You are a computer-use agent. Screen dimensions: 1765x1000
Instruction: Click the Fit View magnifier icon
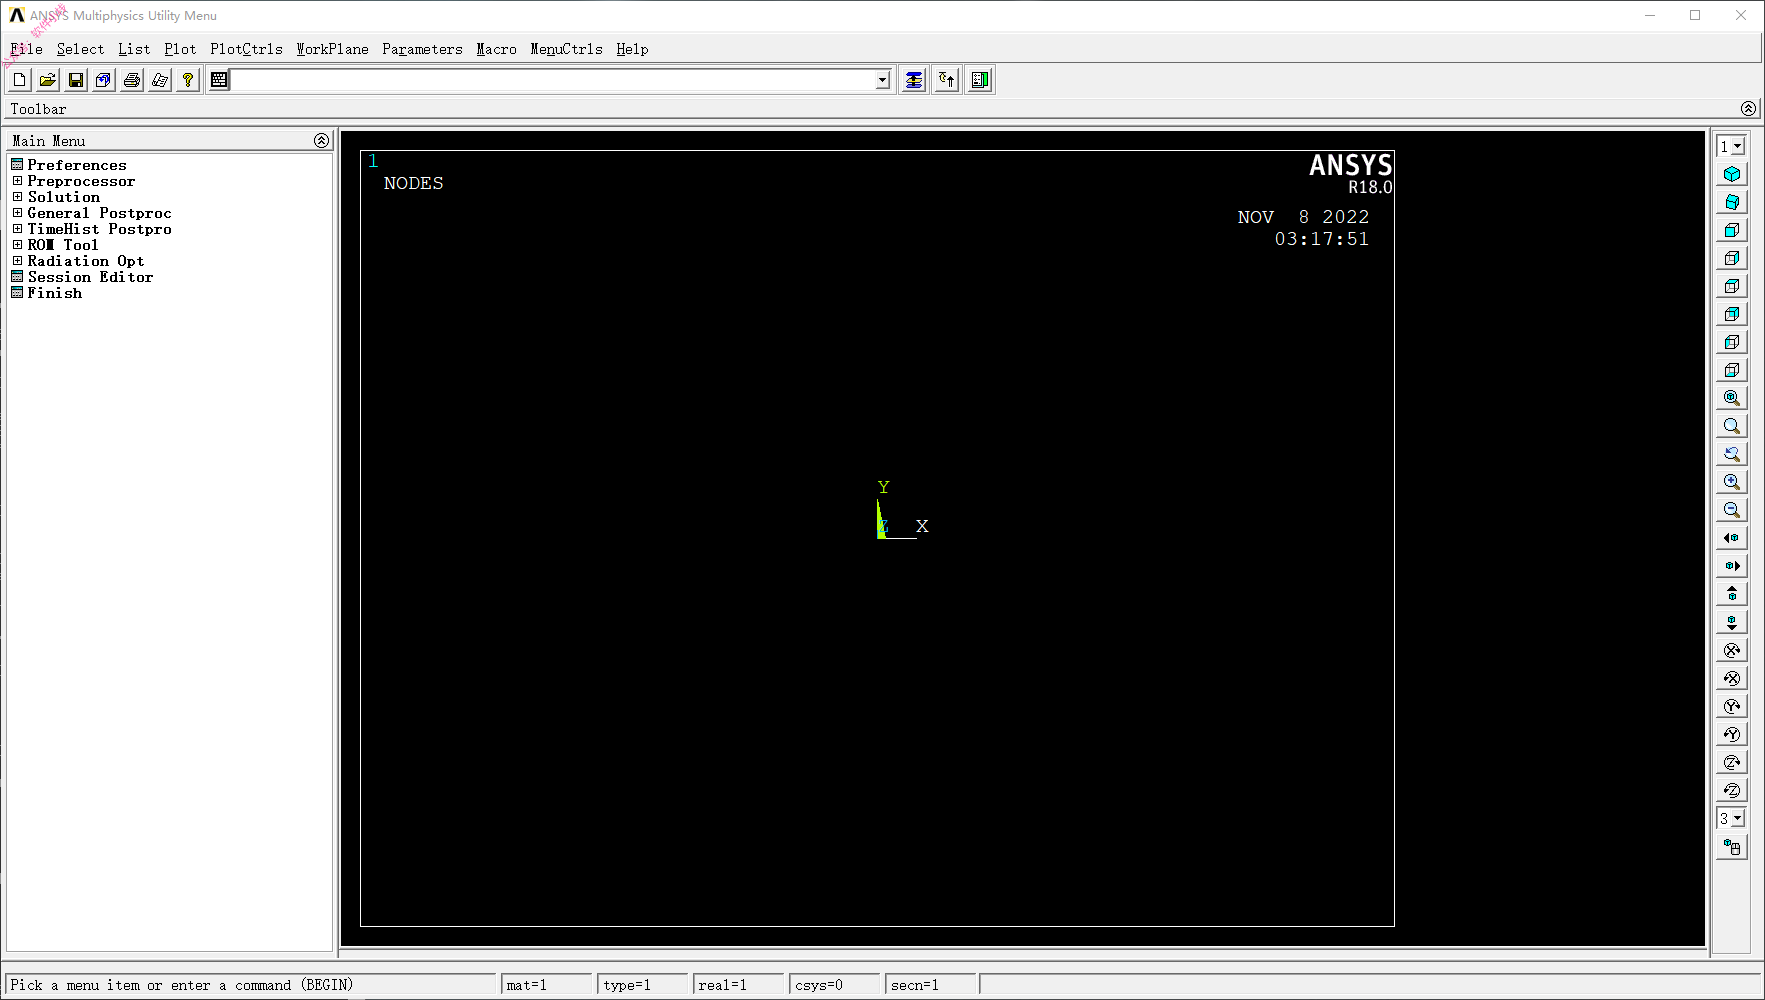1732,398
